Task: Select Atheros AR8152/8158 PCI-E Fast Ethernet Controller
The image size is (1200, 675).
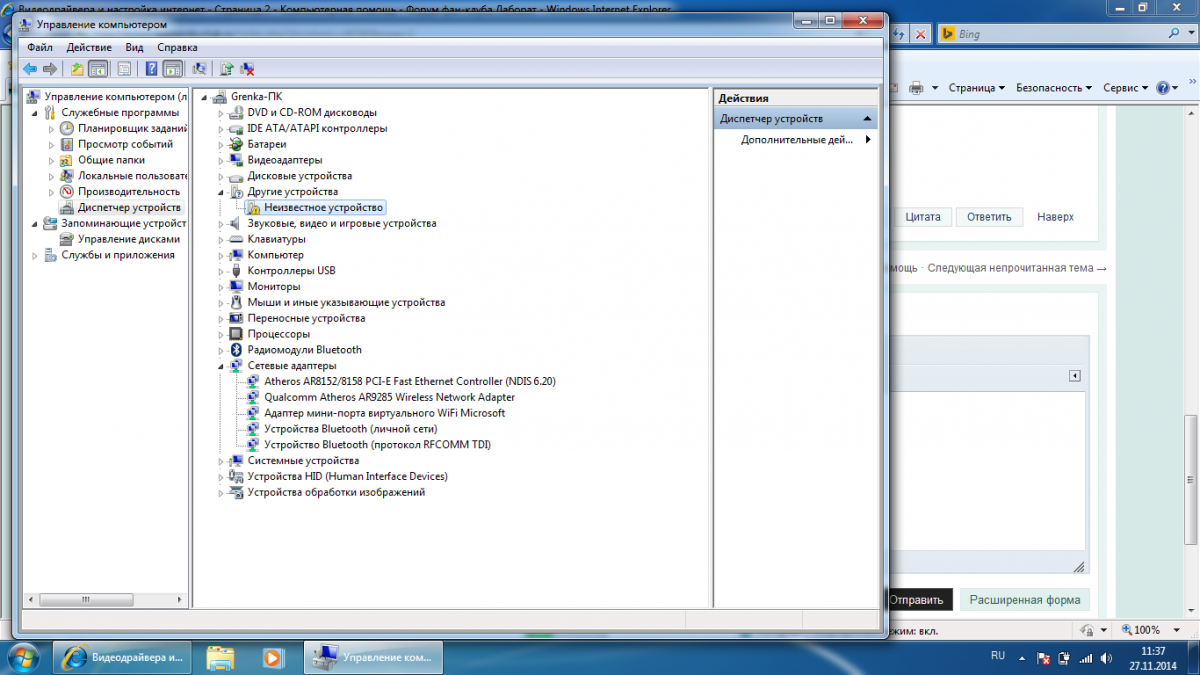Action: 409,381
